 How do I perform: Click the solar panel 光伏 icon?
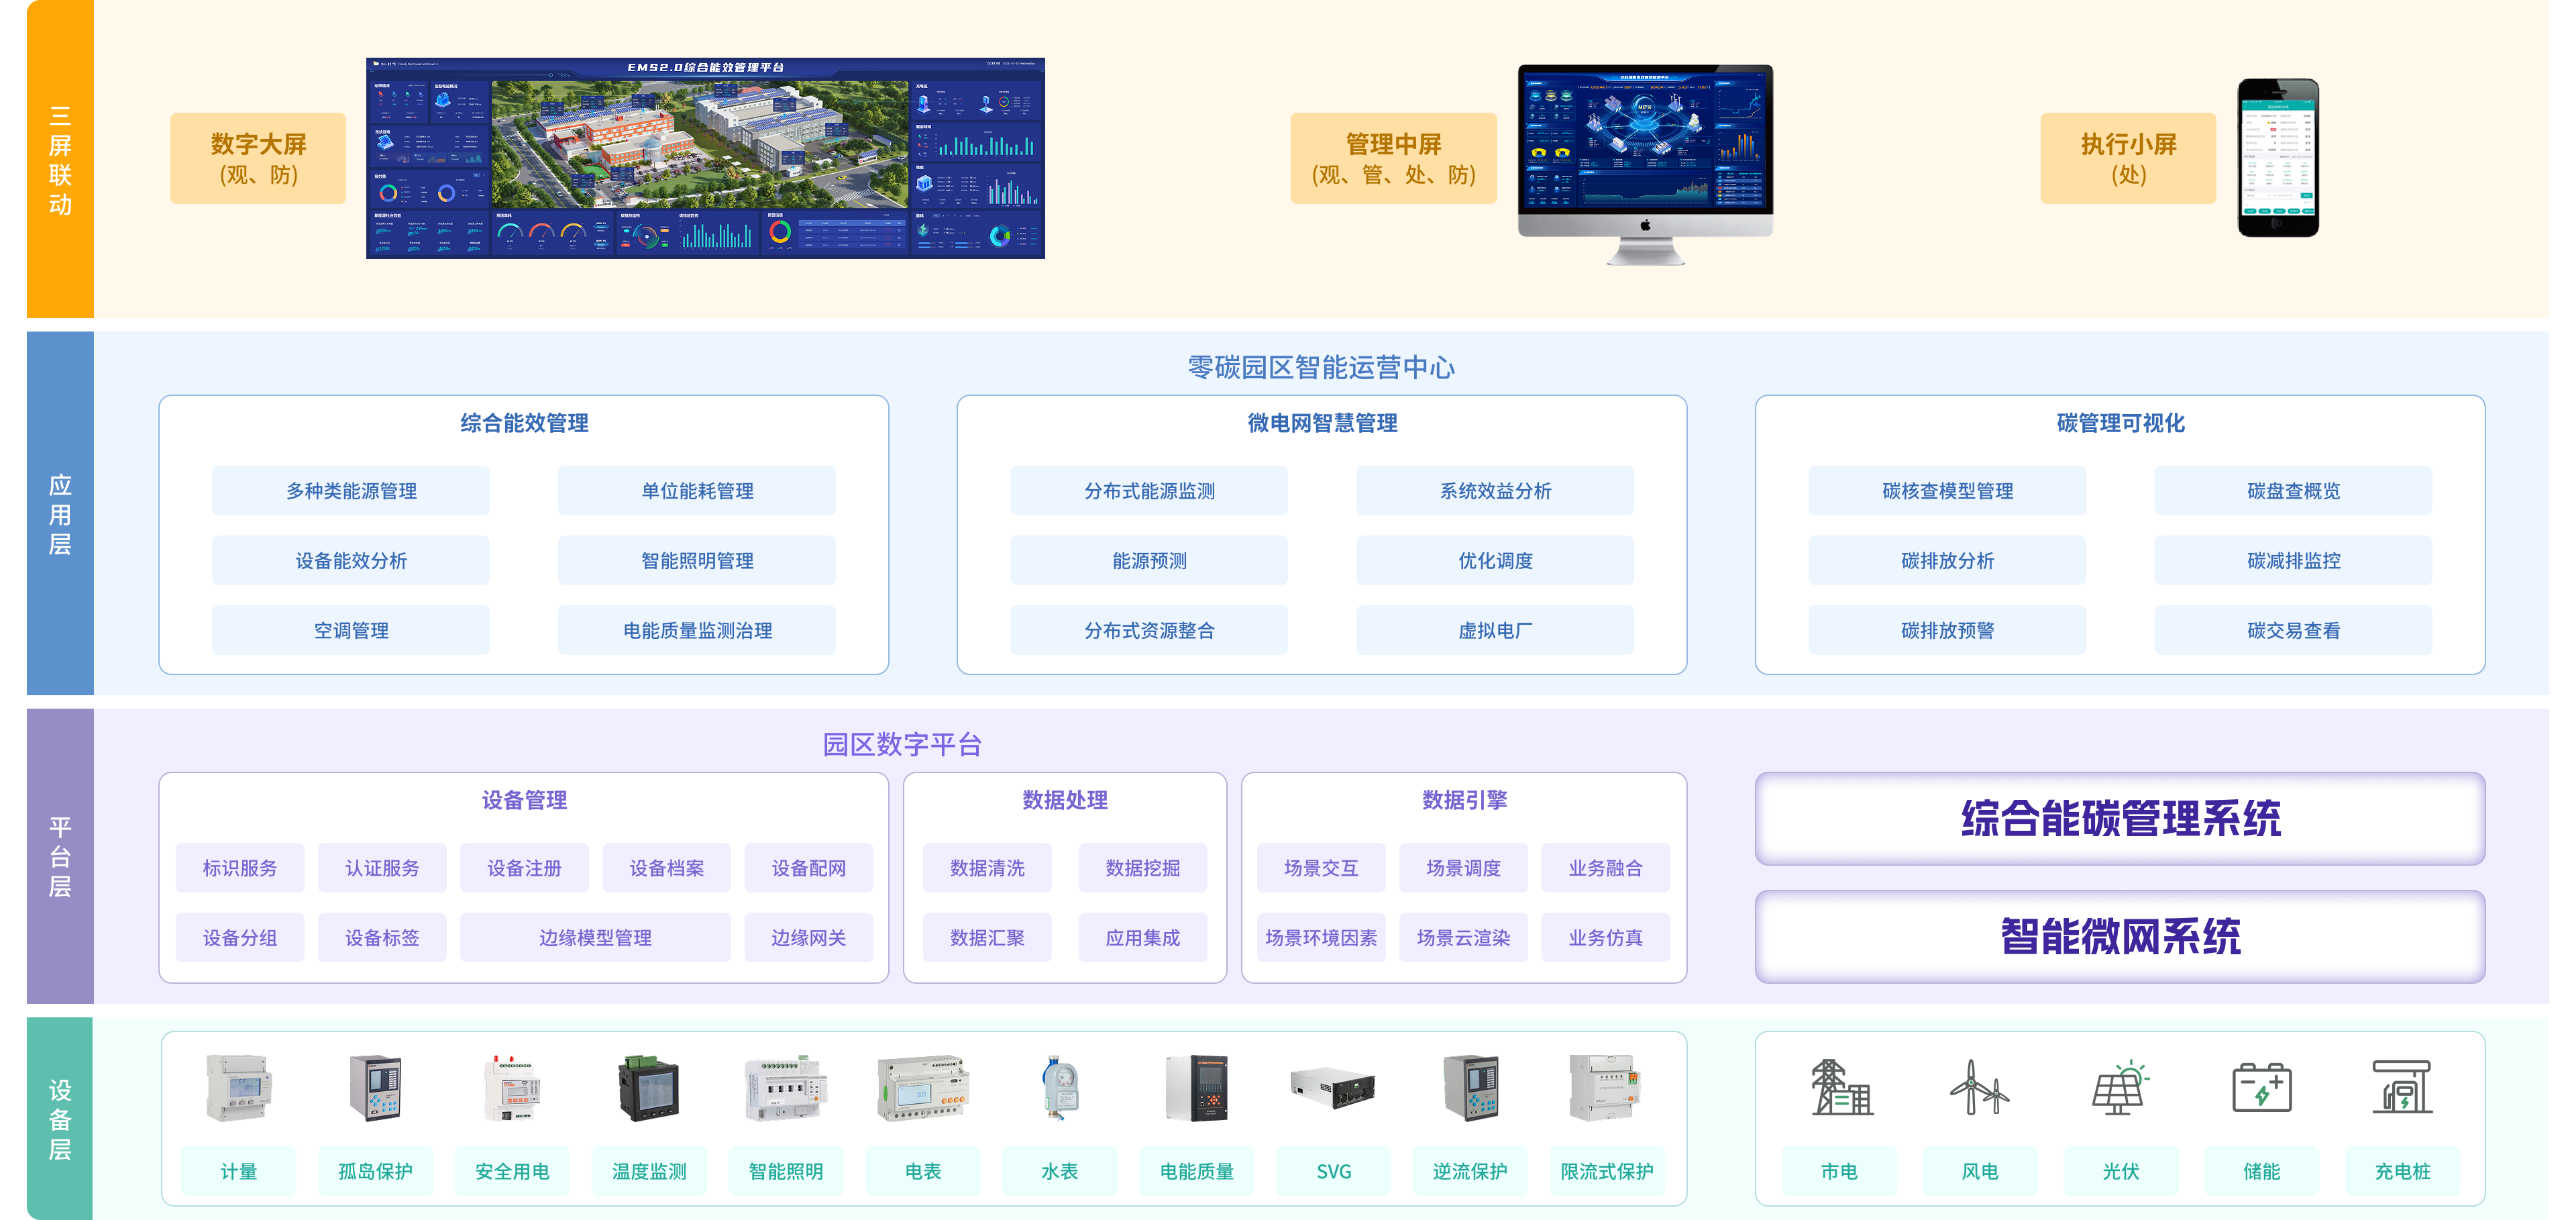click(x=2119, y=1087)
